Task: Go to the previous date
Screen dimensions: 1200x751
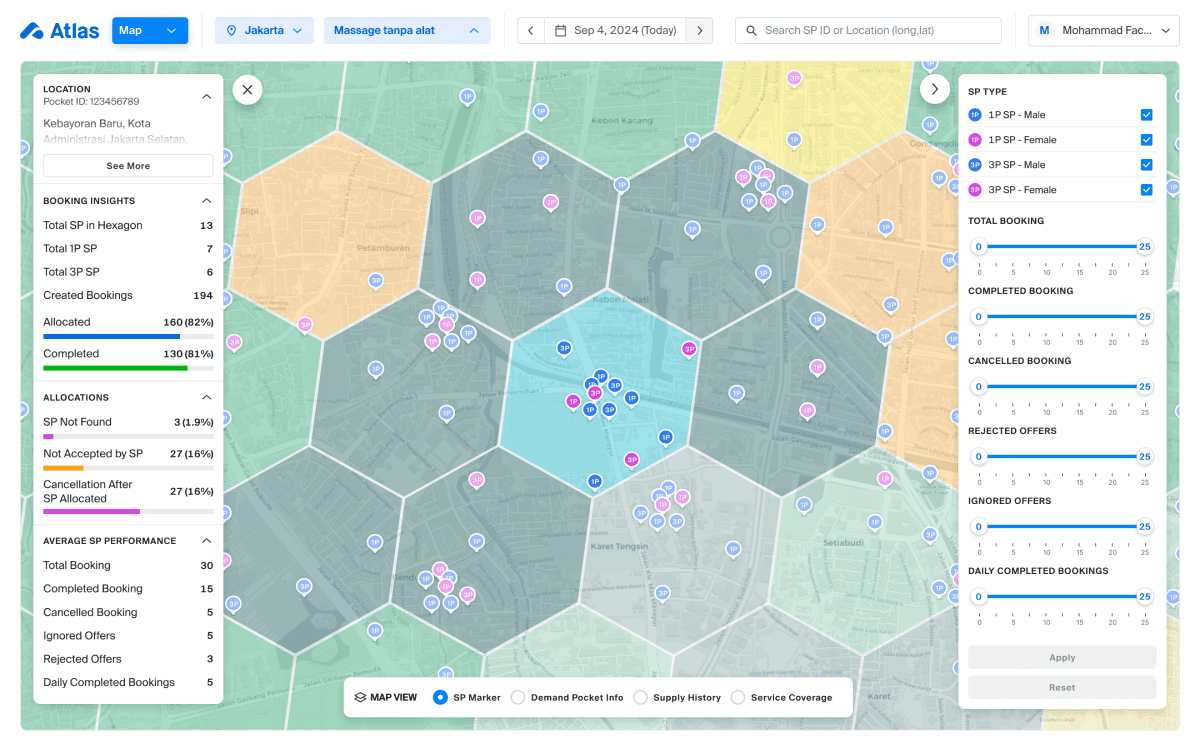Action: [531, 31]
